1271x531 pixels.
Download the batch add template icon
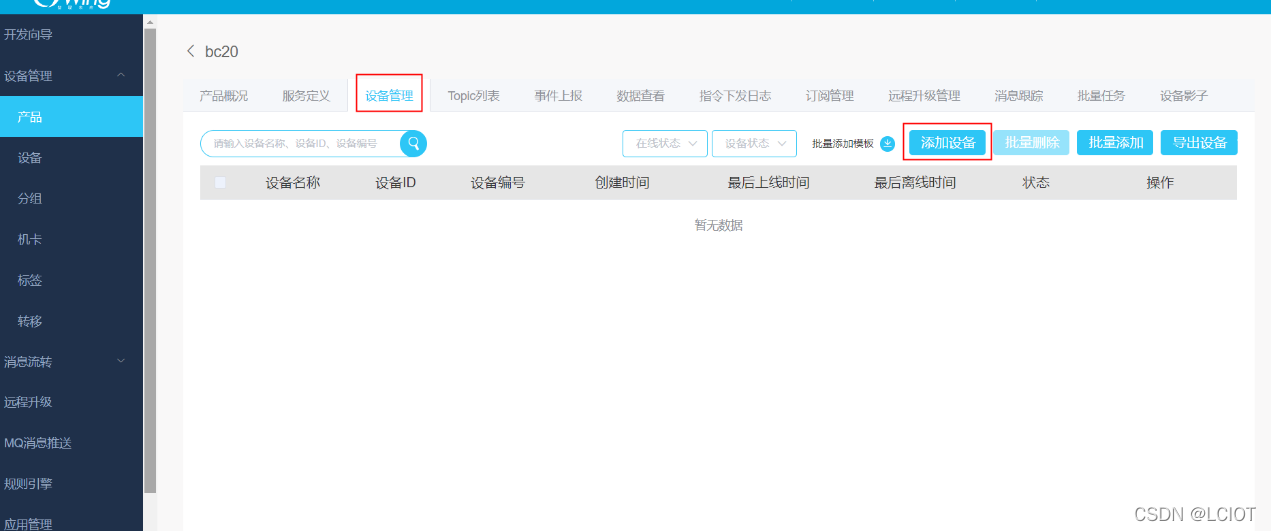(887, 144)
